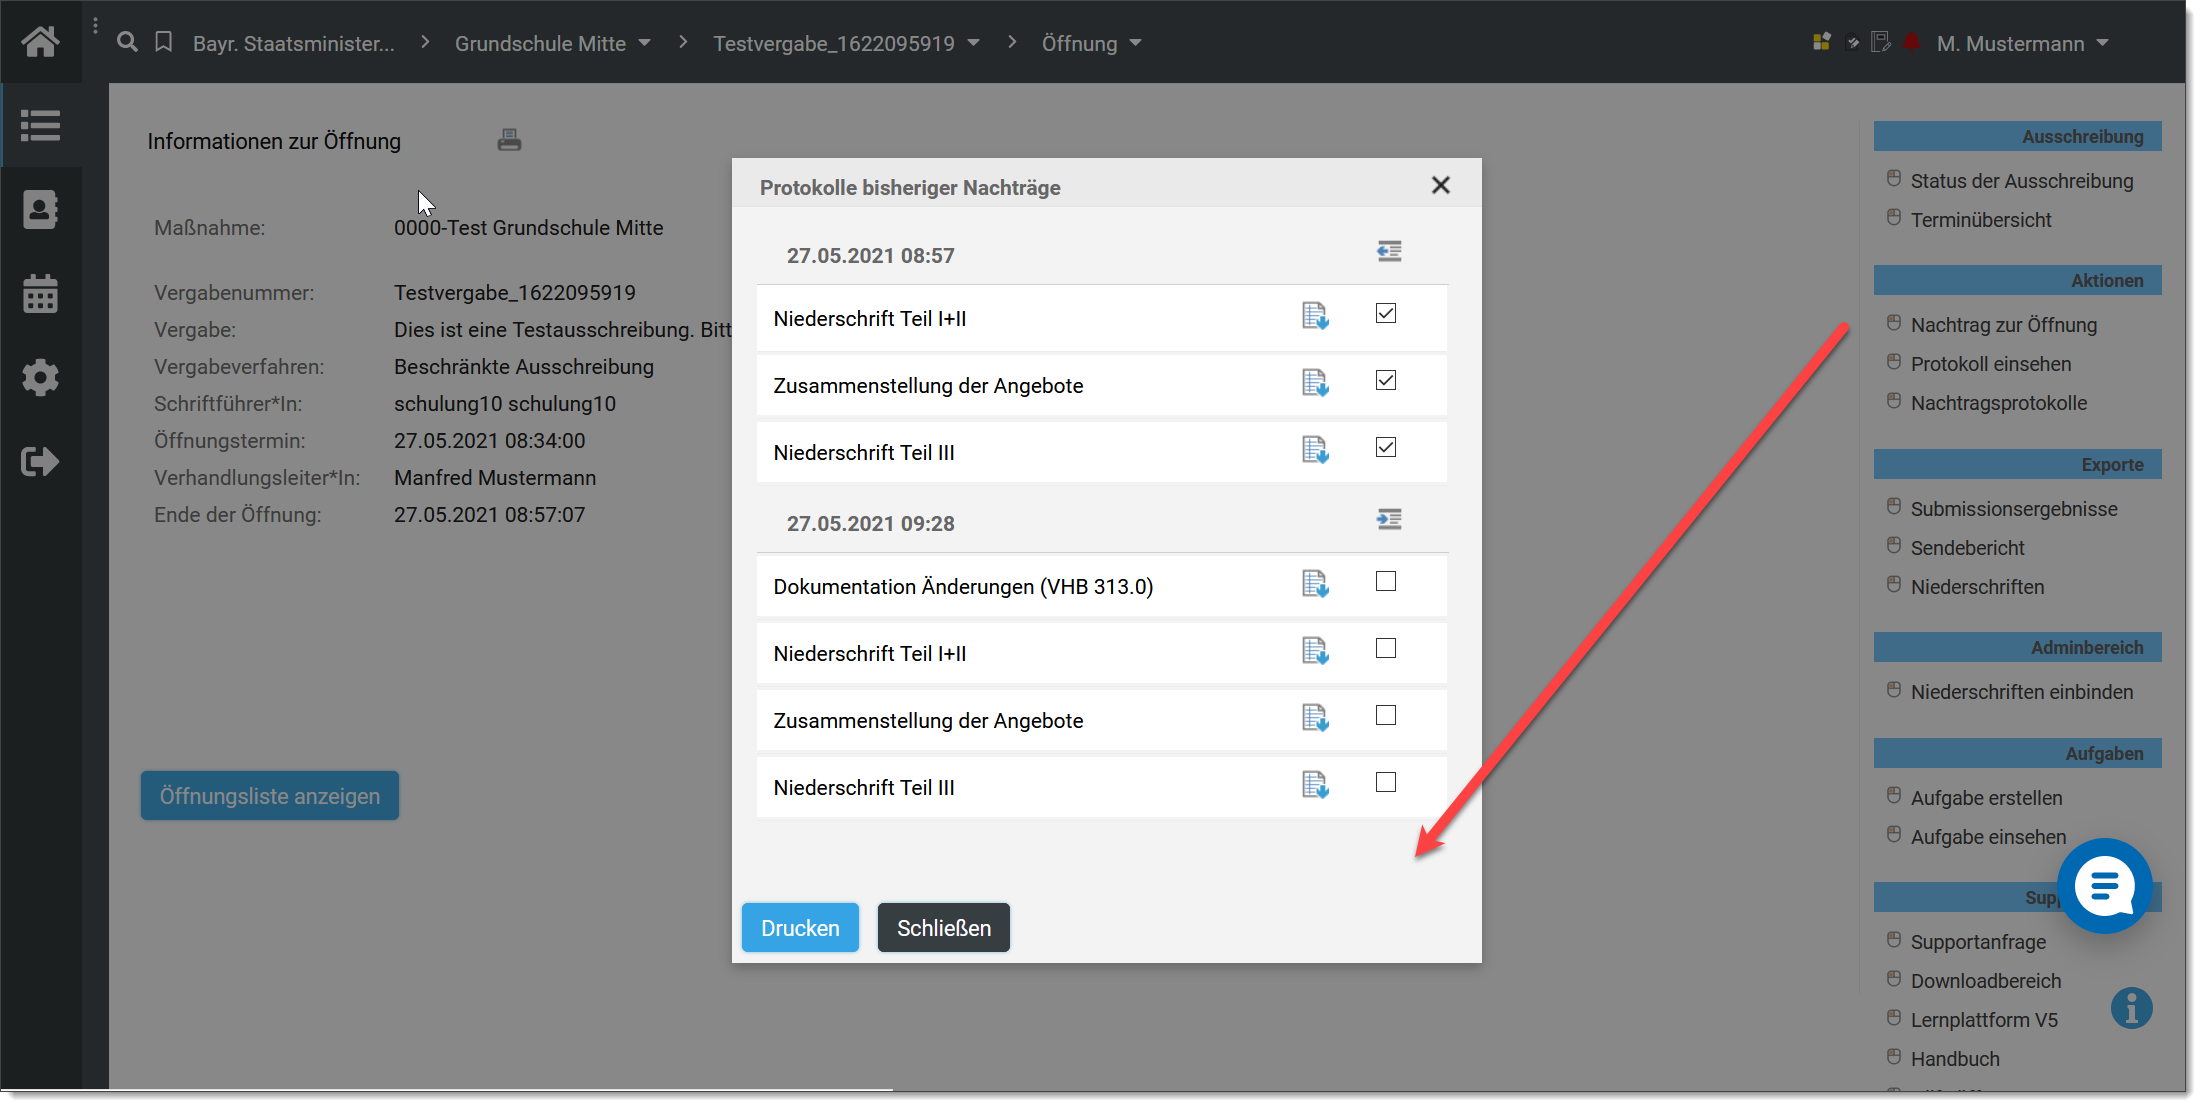Viewport: 2201px width, 1107px height.
Task: Click the Beschränkte Ausschreibung value
Action: coord(523,367)
